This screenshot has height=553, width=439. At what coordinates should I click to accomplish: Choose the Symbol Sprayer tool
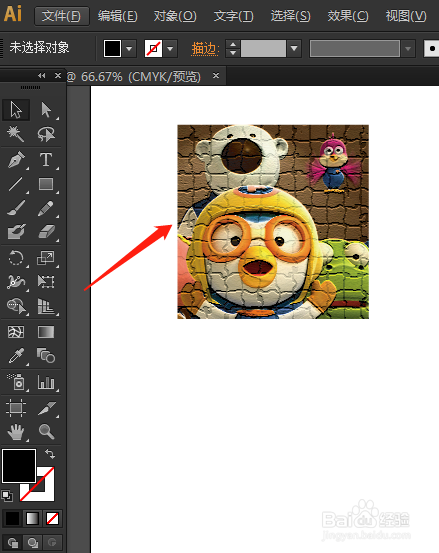click(16, 382)
